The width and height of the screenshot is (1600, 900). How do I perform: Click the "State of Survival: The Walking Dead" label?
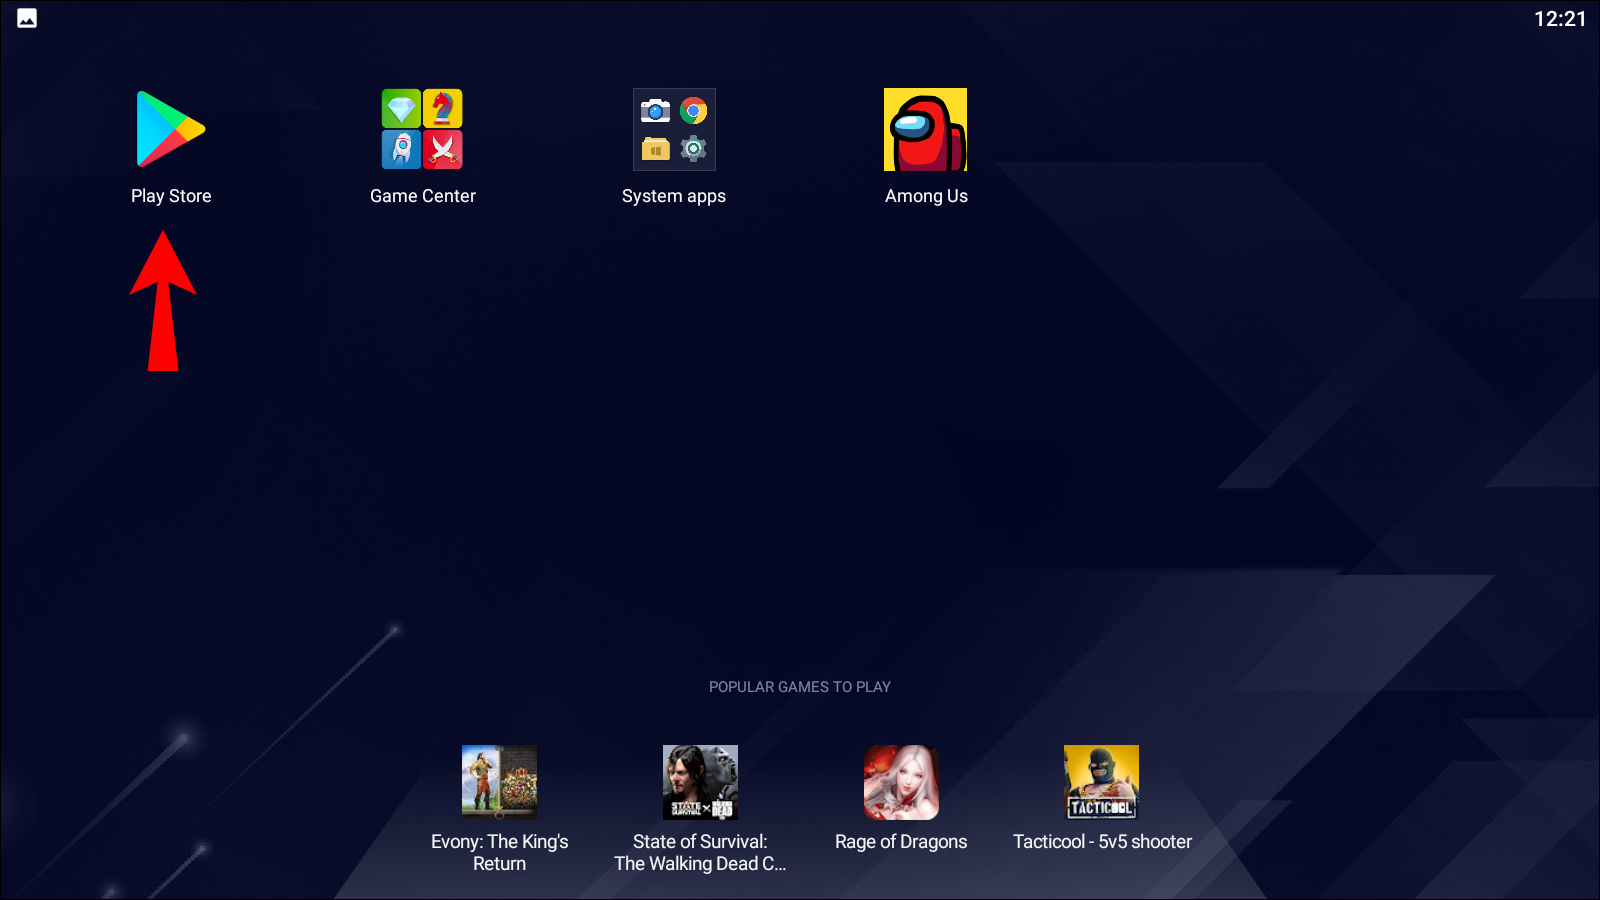700,853
